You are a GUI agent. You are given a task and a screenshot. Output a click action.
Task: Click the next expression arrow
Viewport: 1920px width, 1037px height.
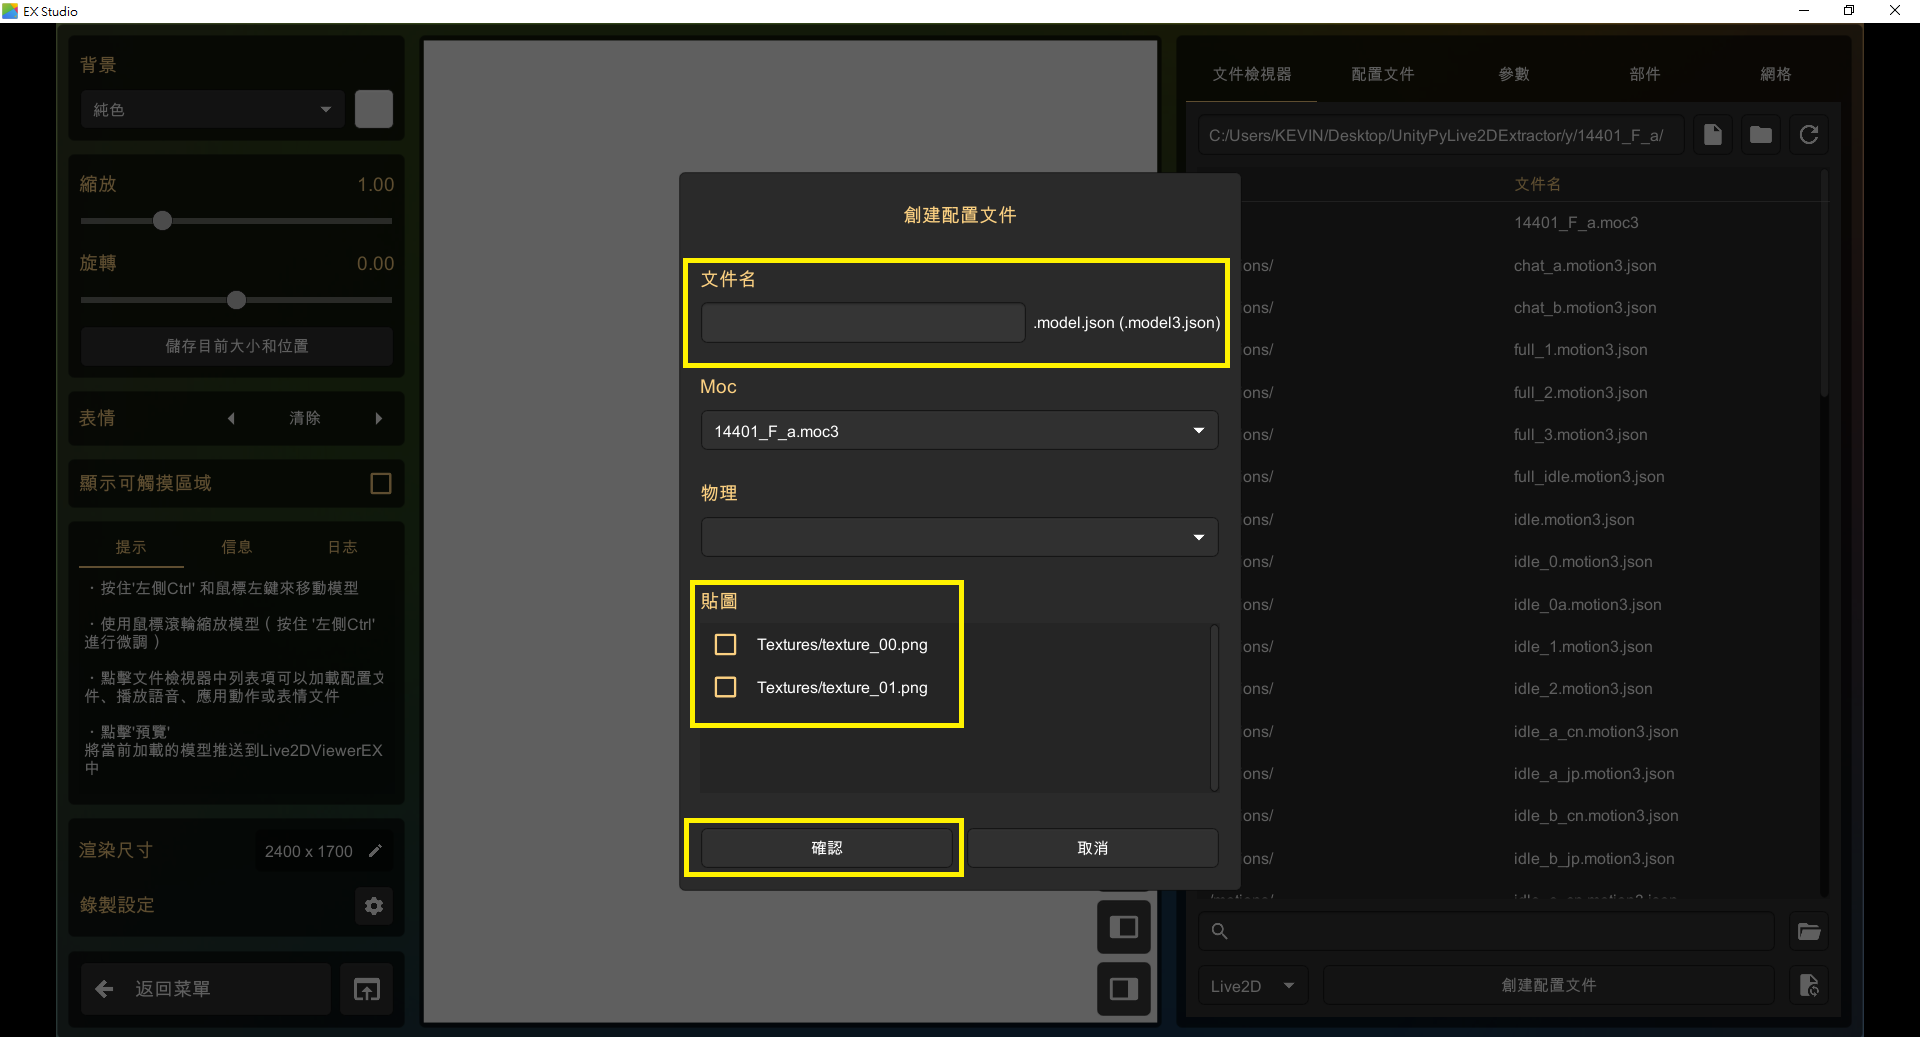379,418
